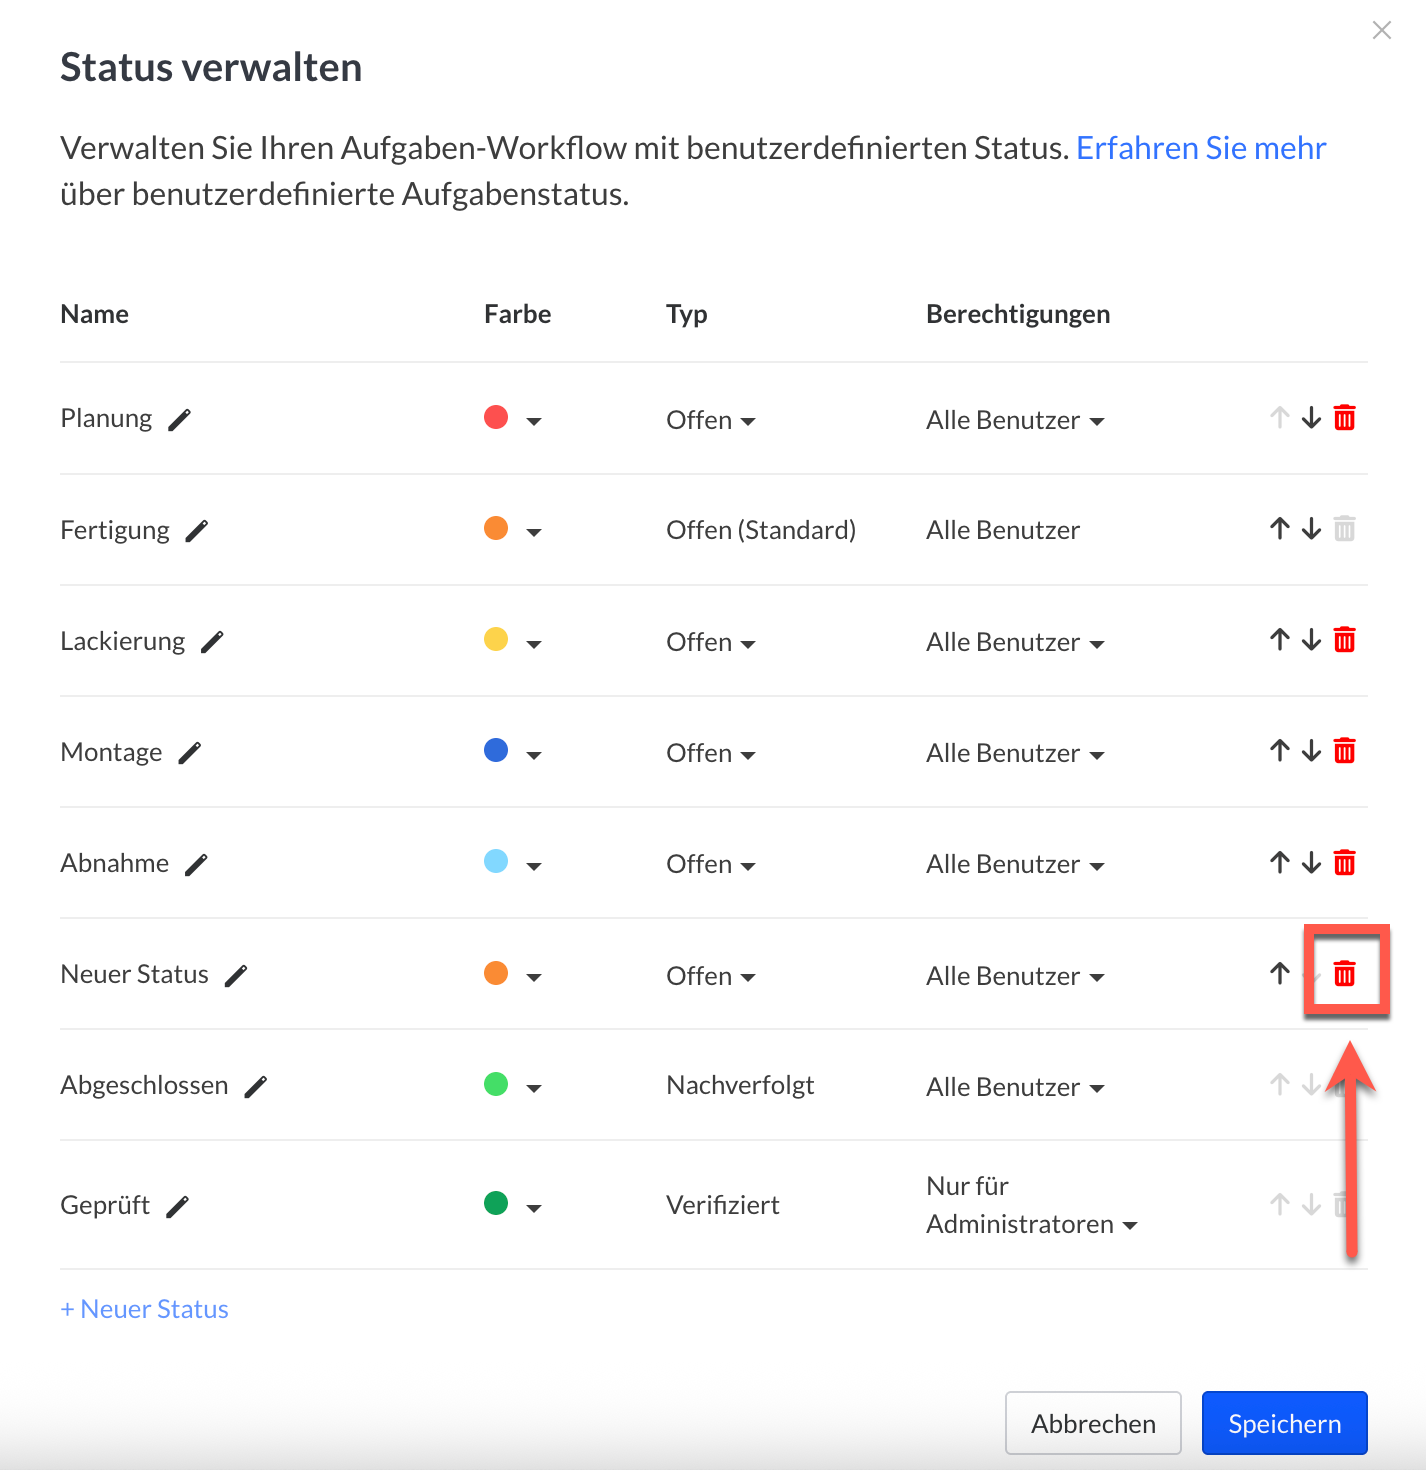The width and height of the screenshot is (1426, 1470).
Task: Click the Speichern button
Action: click(x=1284, y=1423)
